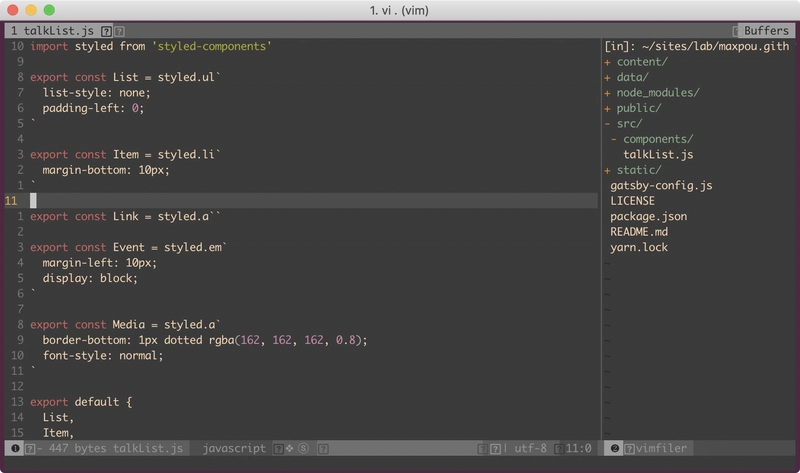Click the Item, line in export block
The height and width of the screenshot is (473, 800).
pyautogui.click(x=58, y=433)
